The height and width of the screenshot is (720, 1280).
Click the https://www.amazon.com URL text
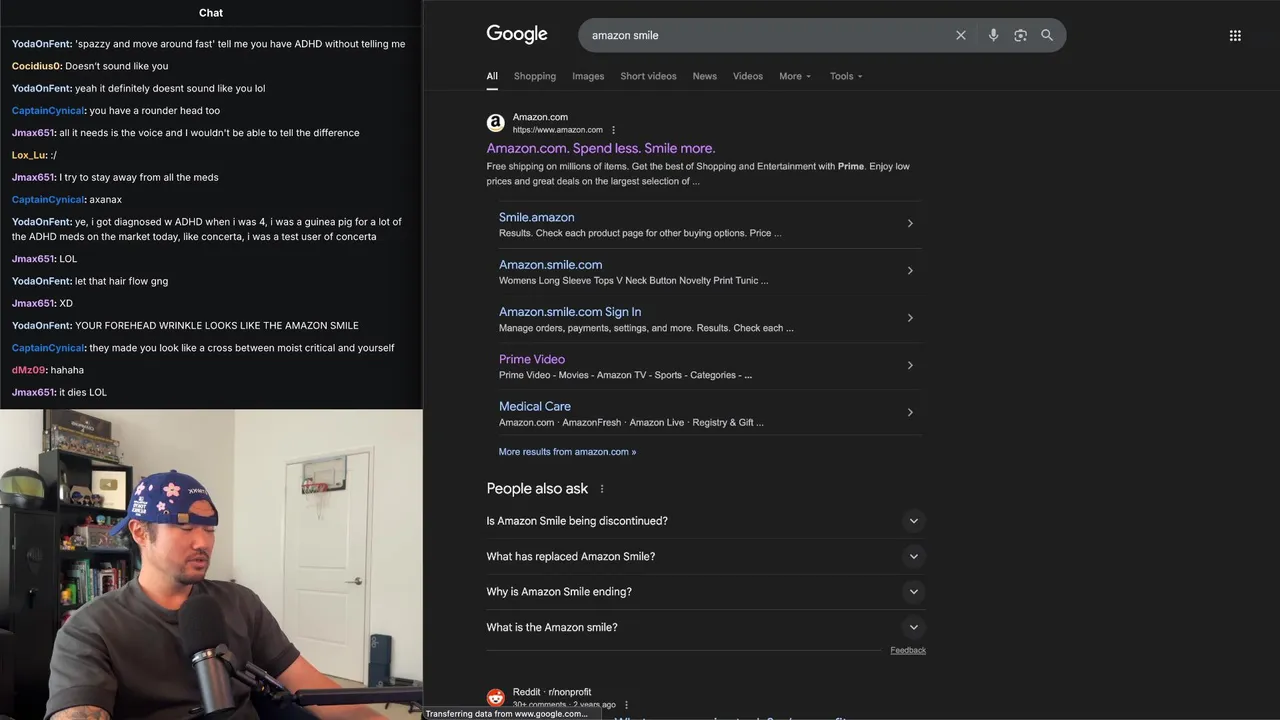point(558,130)
